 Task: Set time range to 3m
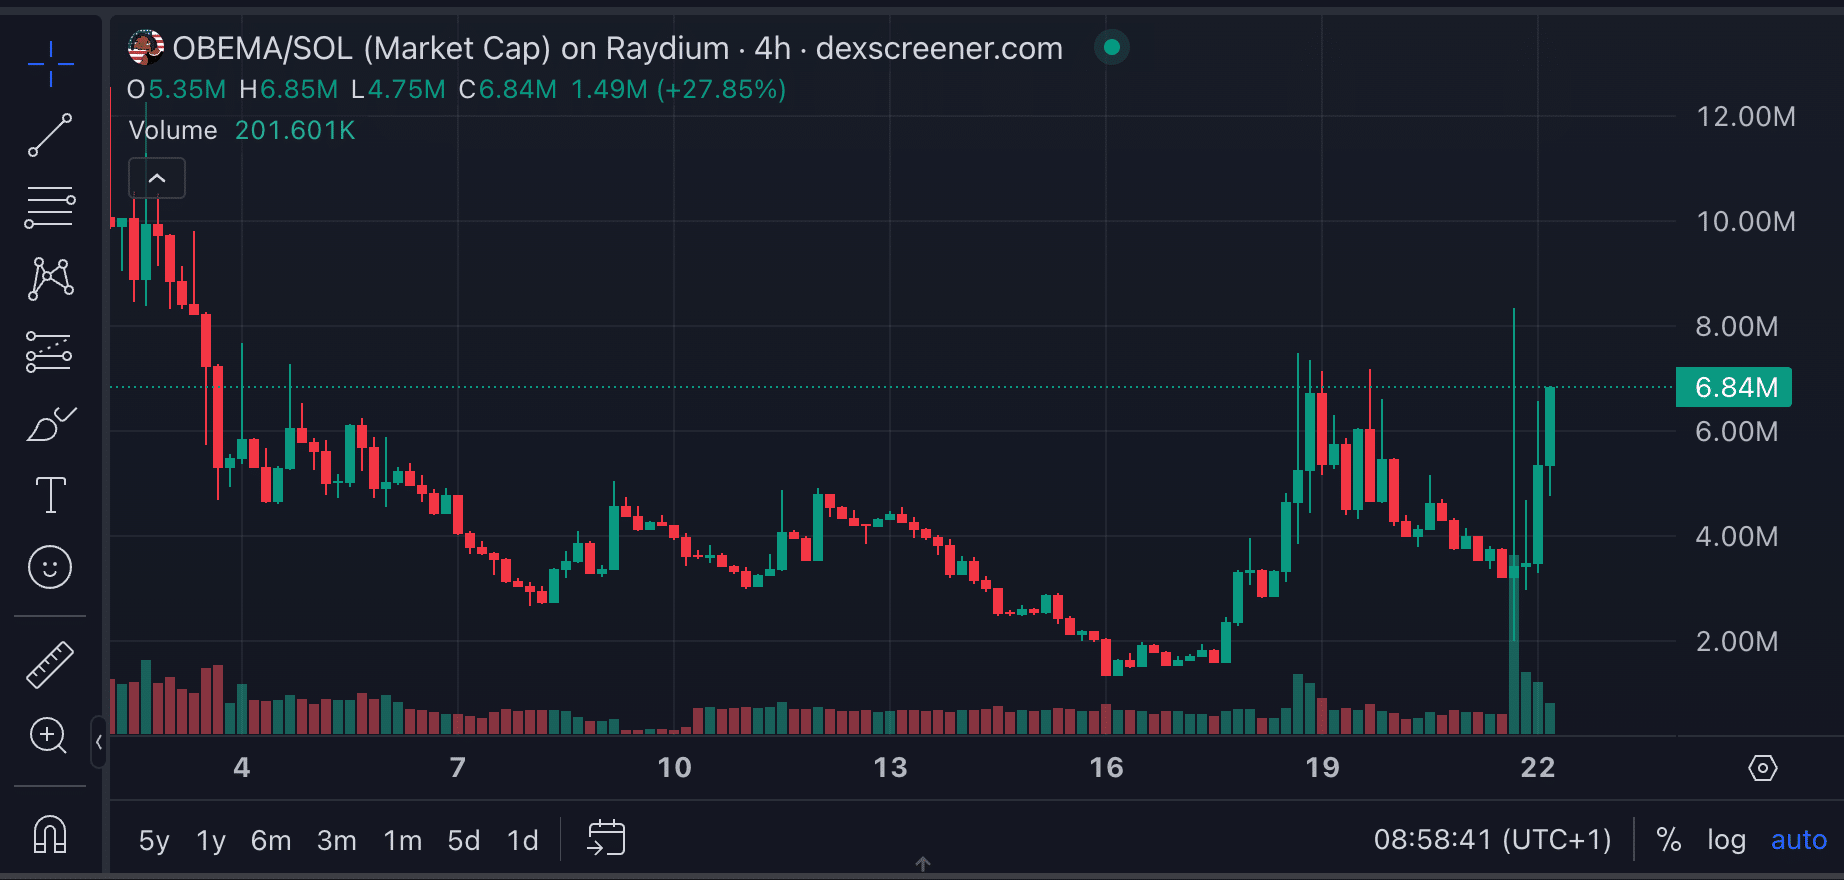pos(337,840)
